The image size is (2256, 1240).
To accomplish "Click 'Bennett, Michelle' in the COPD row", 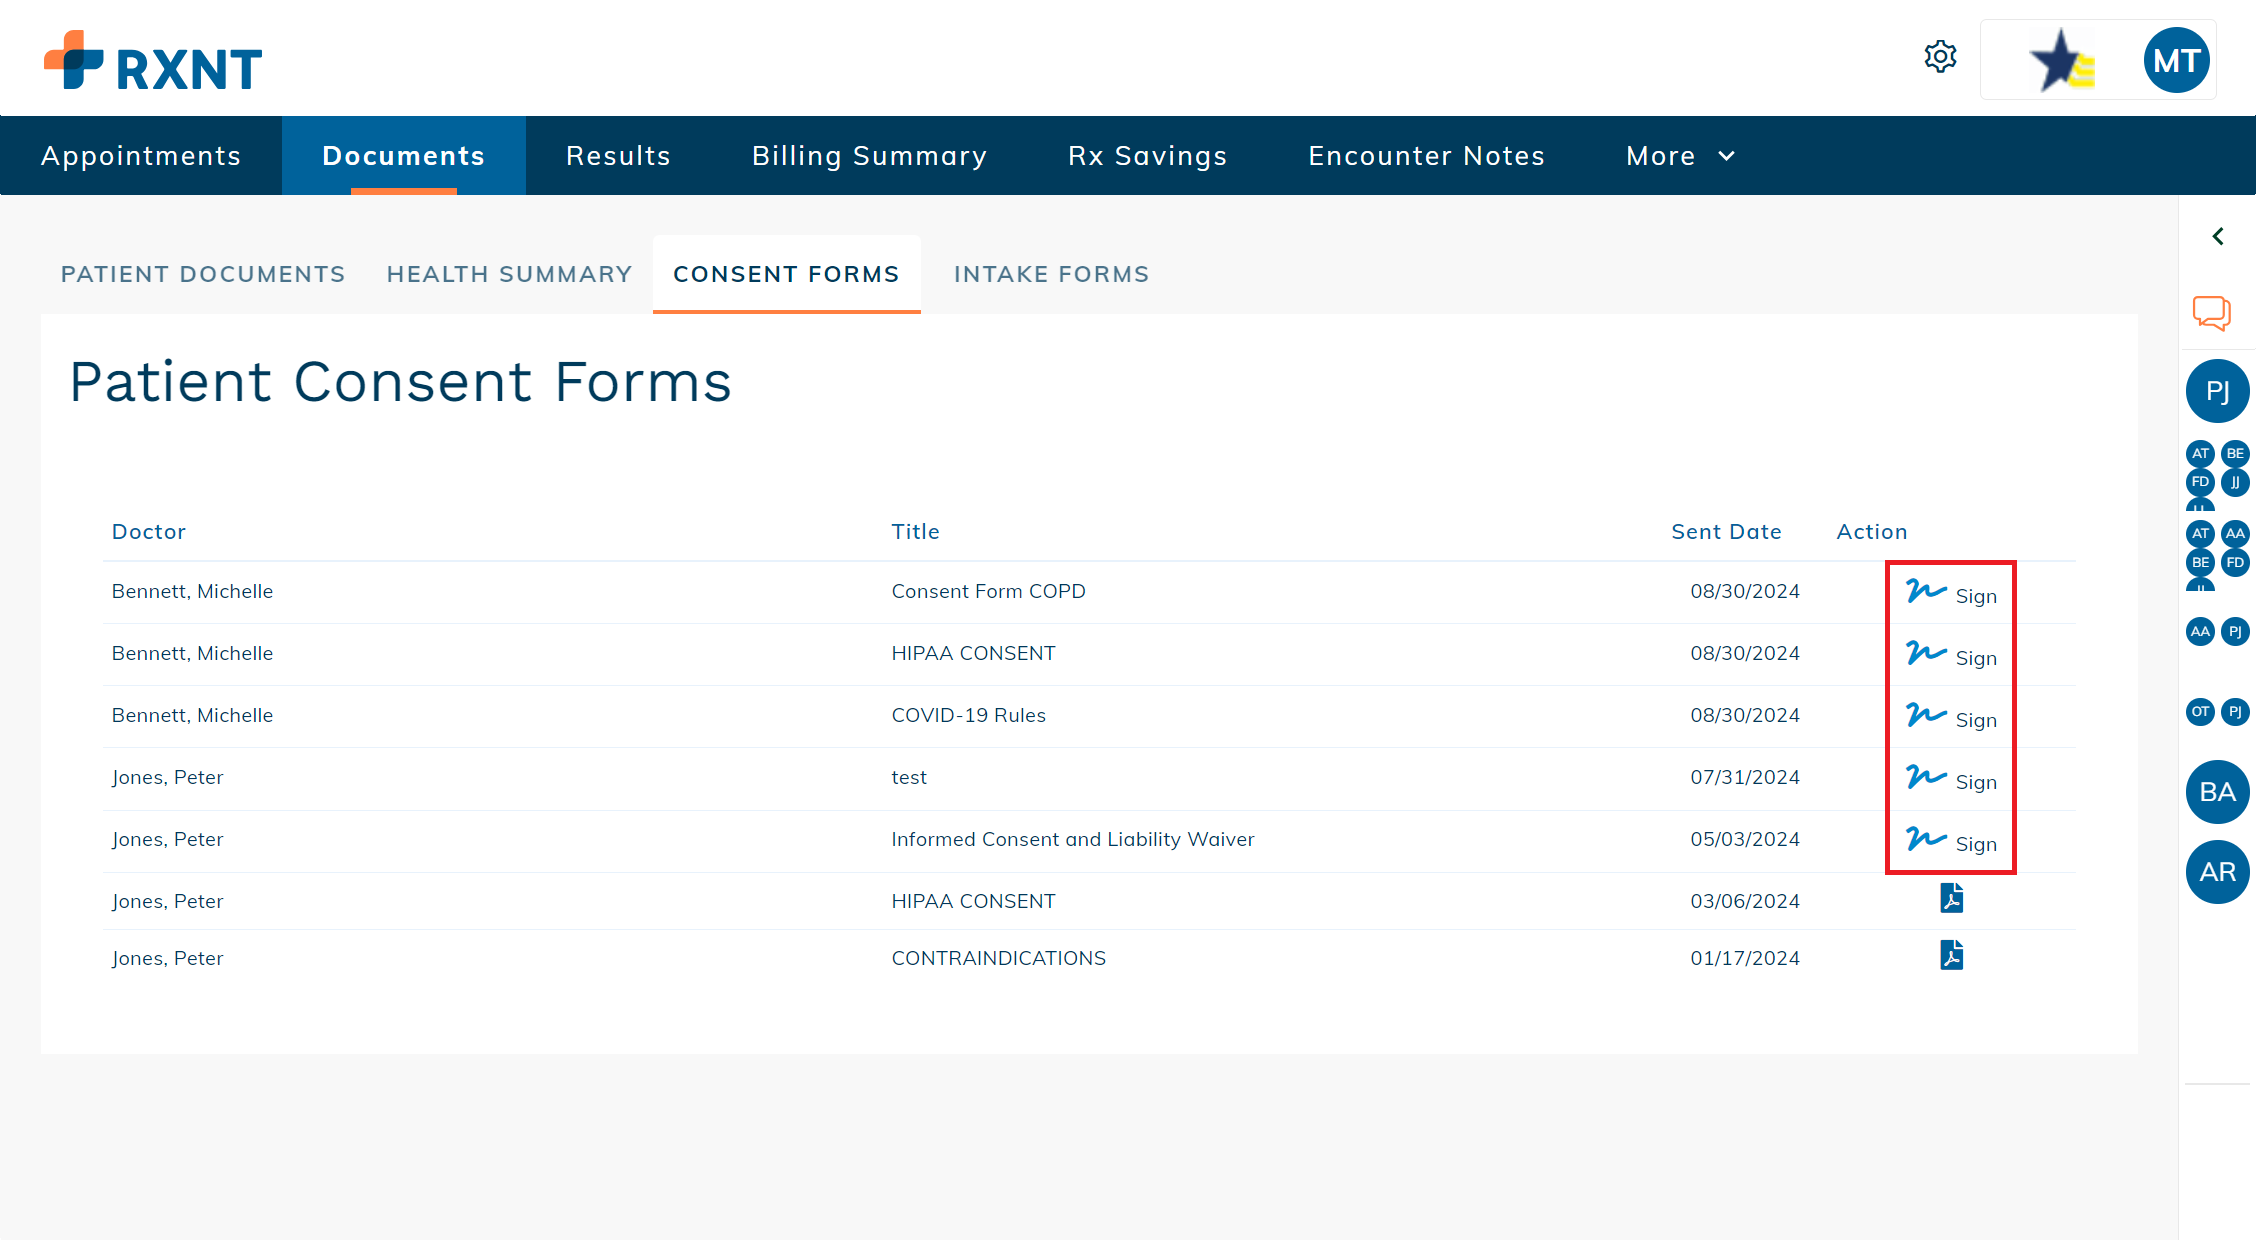I will [x=192, y=591].
